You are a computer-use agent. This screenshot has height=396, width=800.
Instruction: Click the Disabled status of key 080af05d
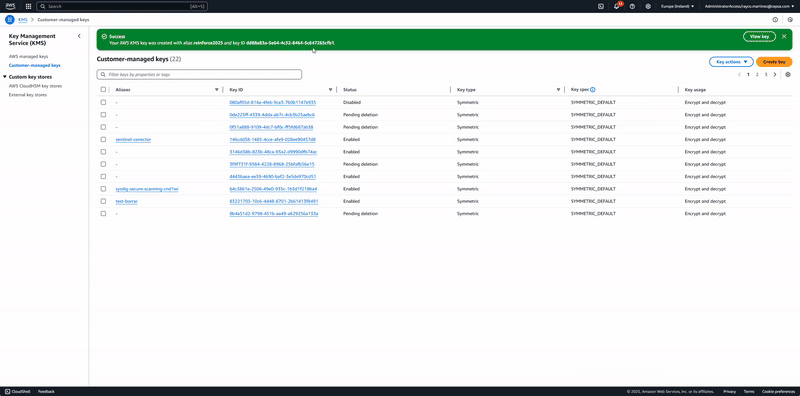[x=352, y=103]
